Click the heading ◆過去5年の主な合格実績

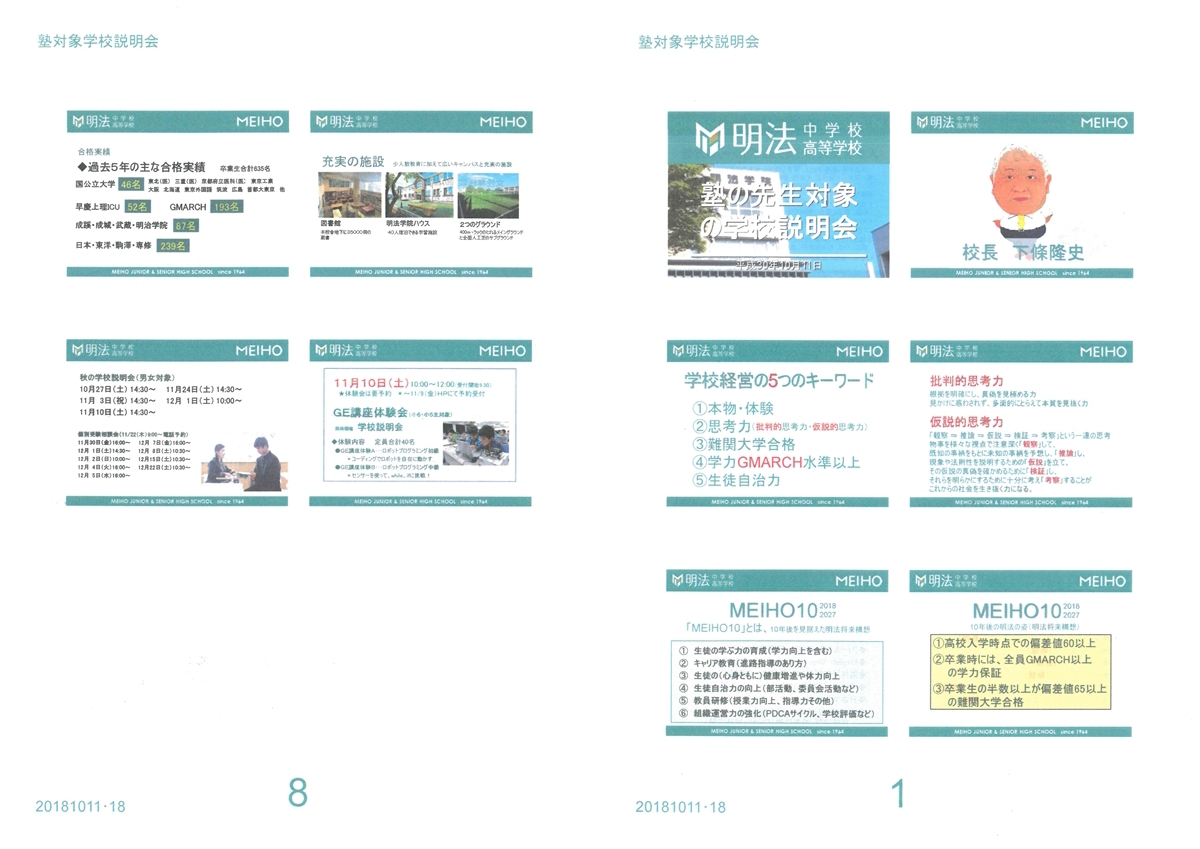pyautogui.click(x=141, y=167)
